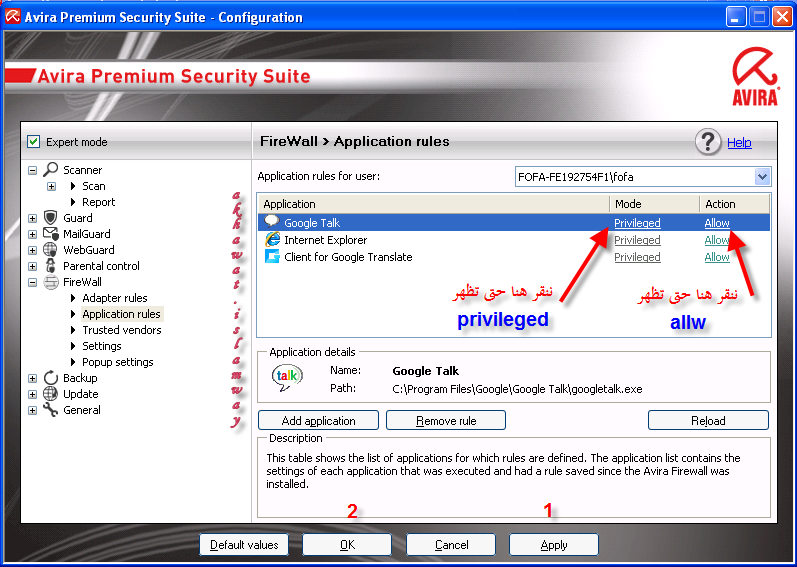797x567 pixels.
Task: Expand the MailGuard tree node
Action: pyautogui.click(x=33, y=234)
